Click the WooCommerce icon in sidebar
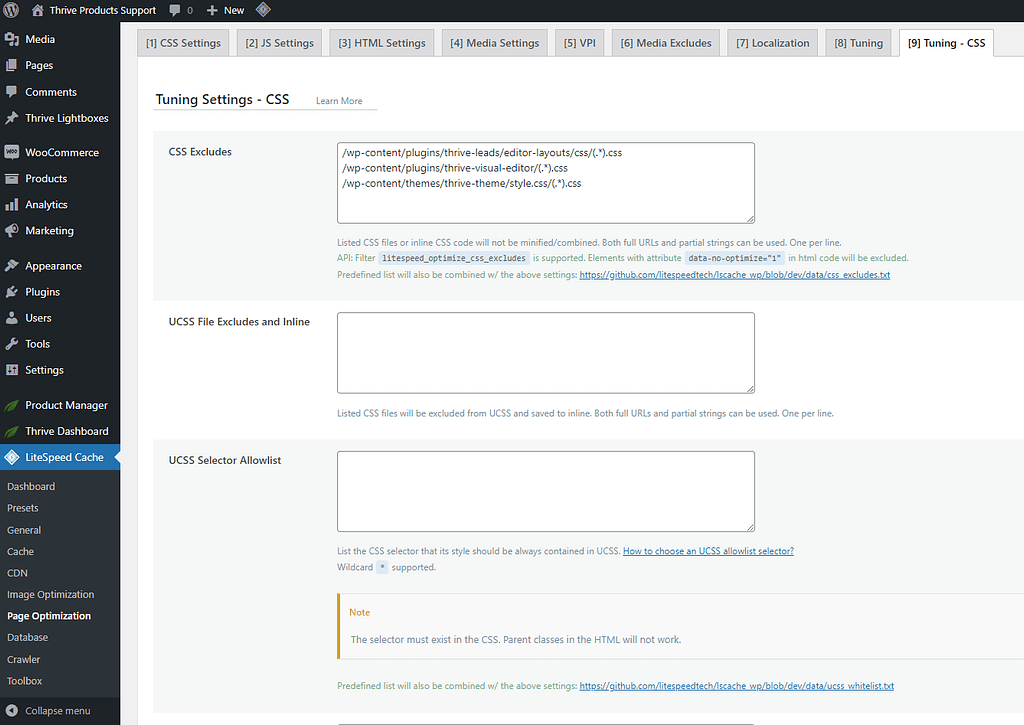 coord(12,152)
